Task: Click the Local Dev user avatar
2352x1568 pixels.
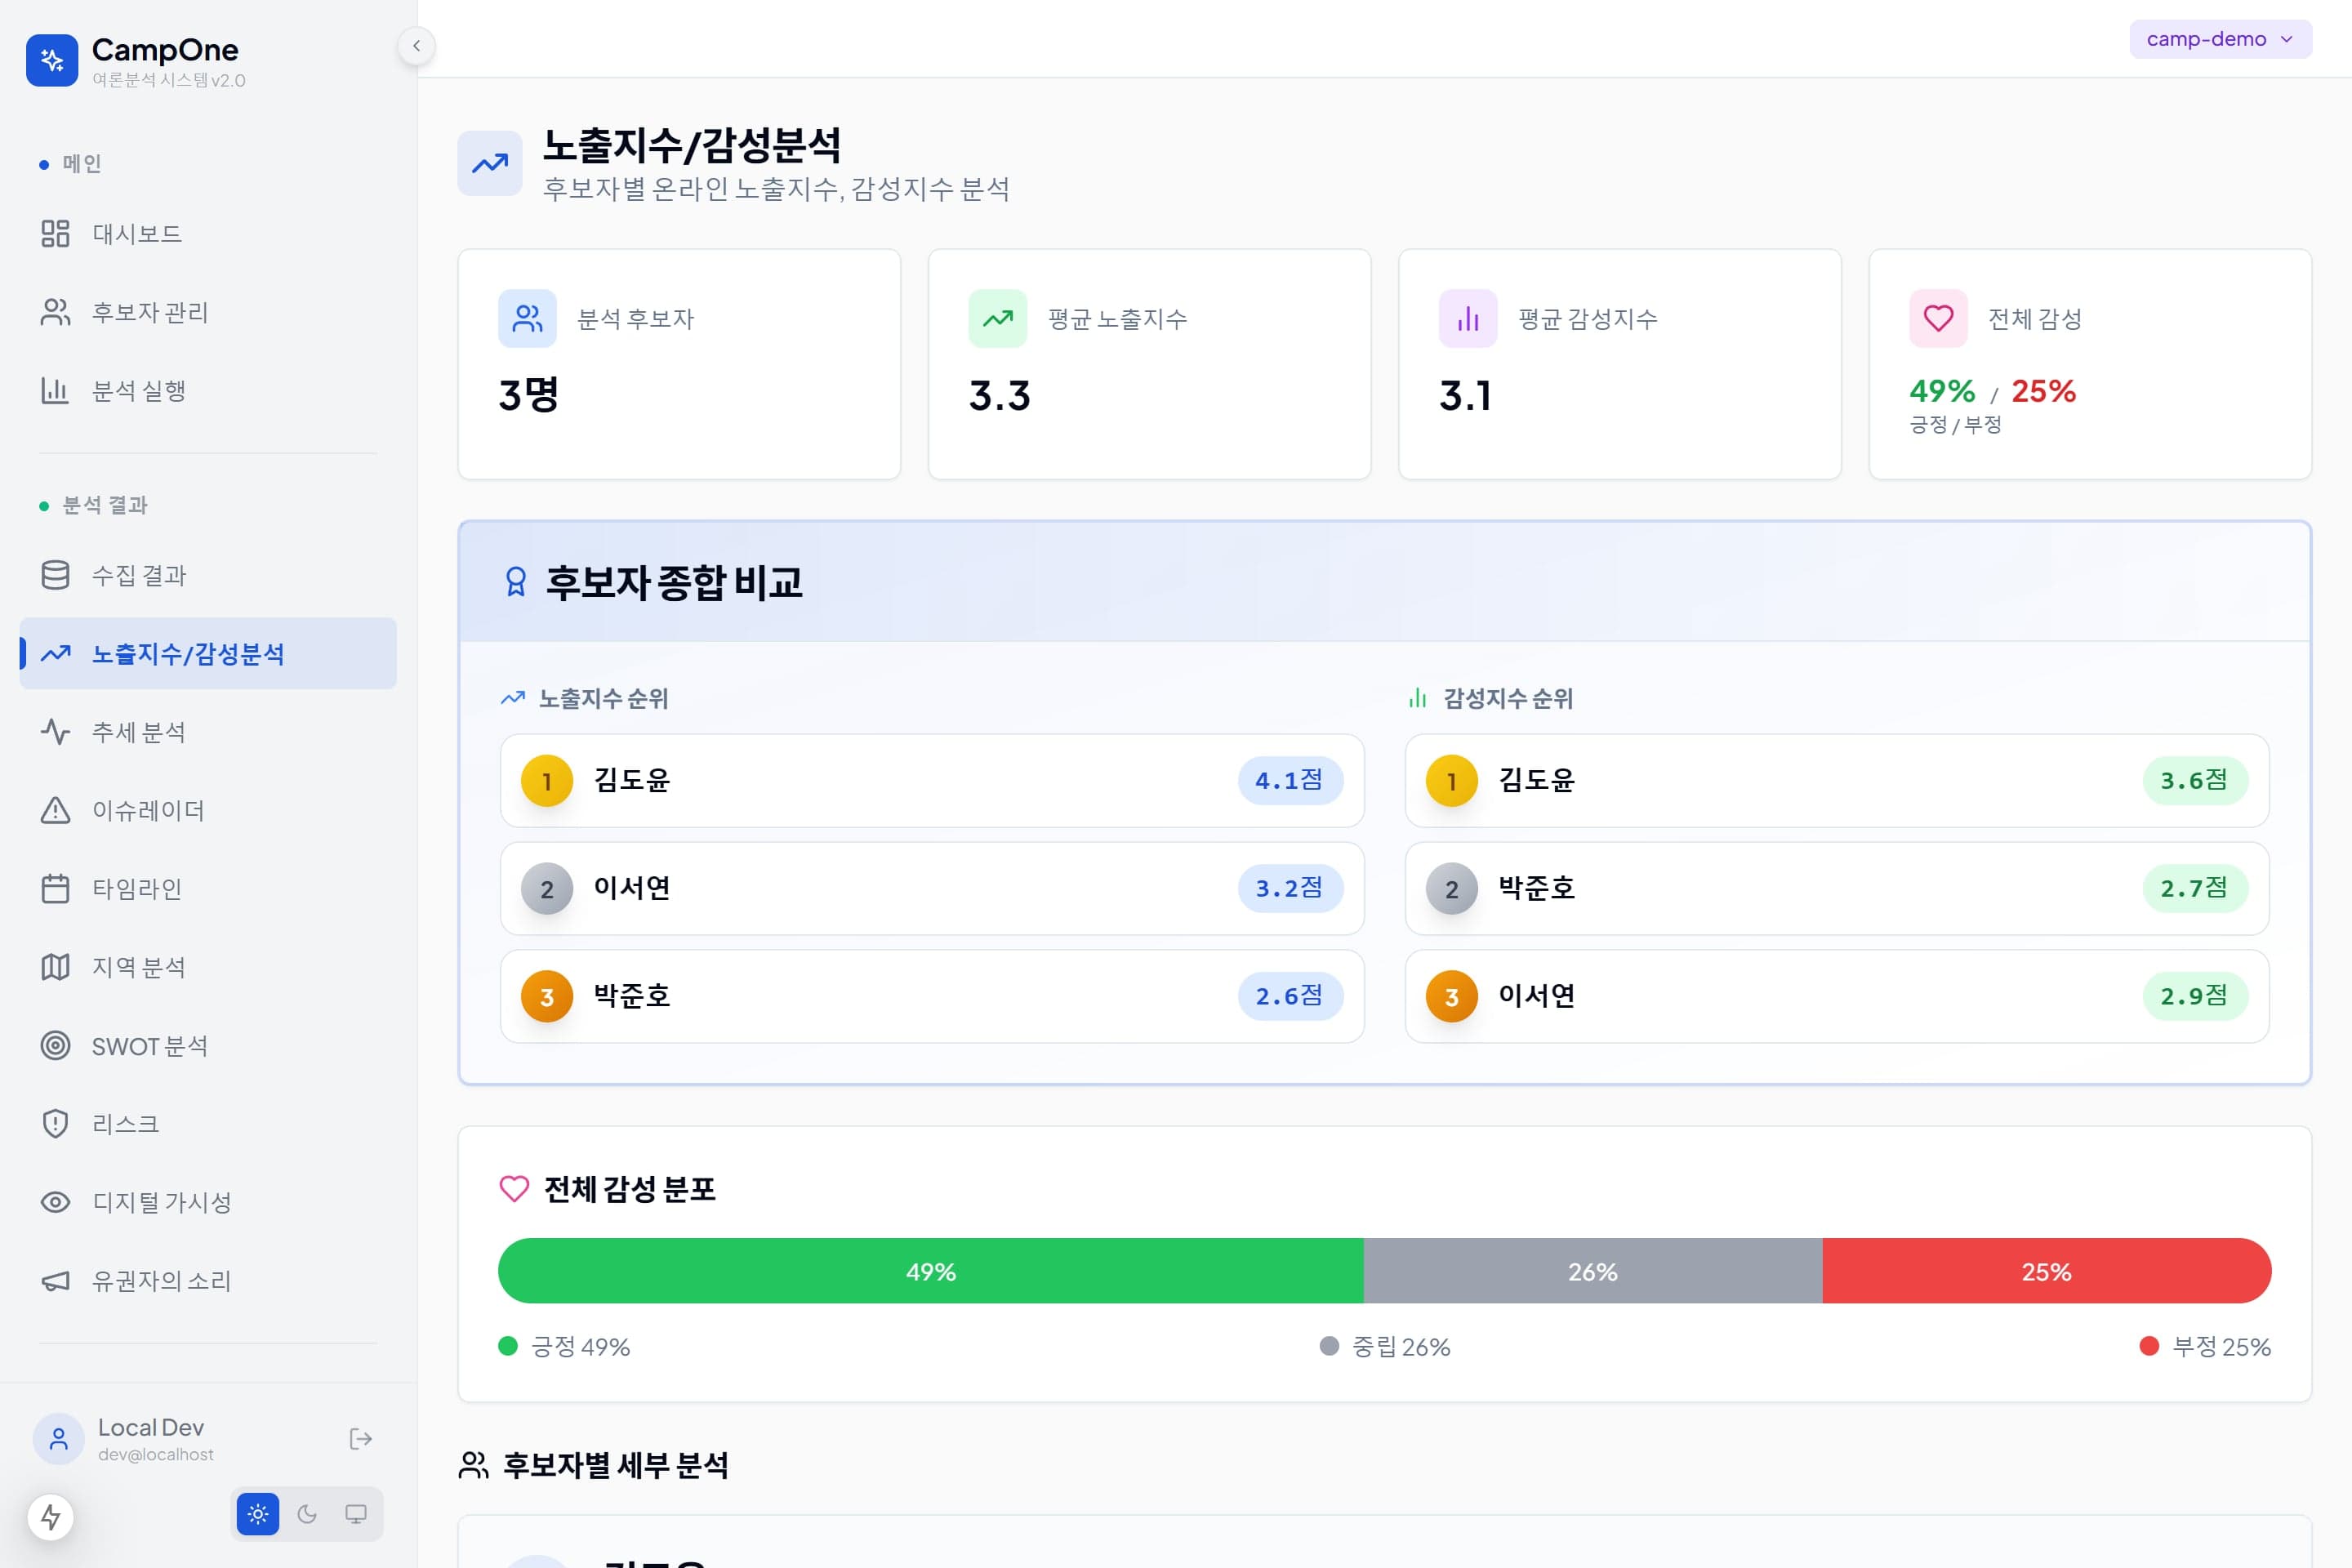Action: pos(59,1439)
